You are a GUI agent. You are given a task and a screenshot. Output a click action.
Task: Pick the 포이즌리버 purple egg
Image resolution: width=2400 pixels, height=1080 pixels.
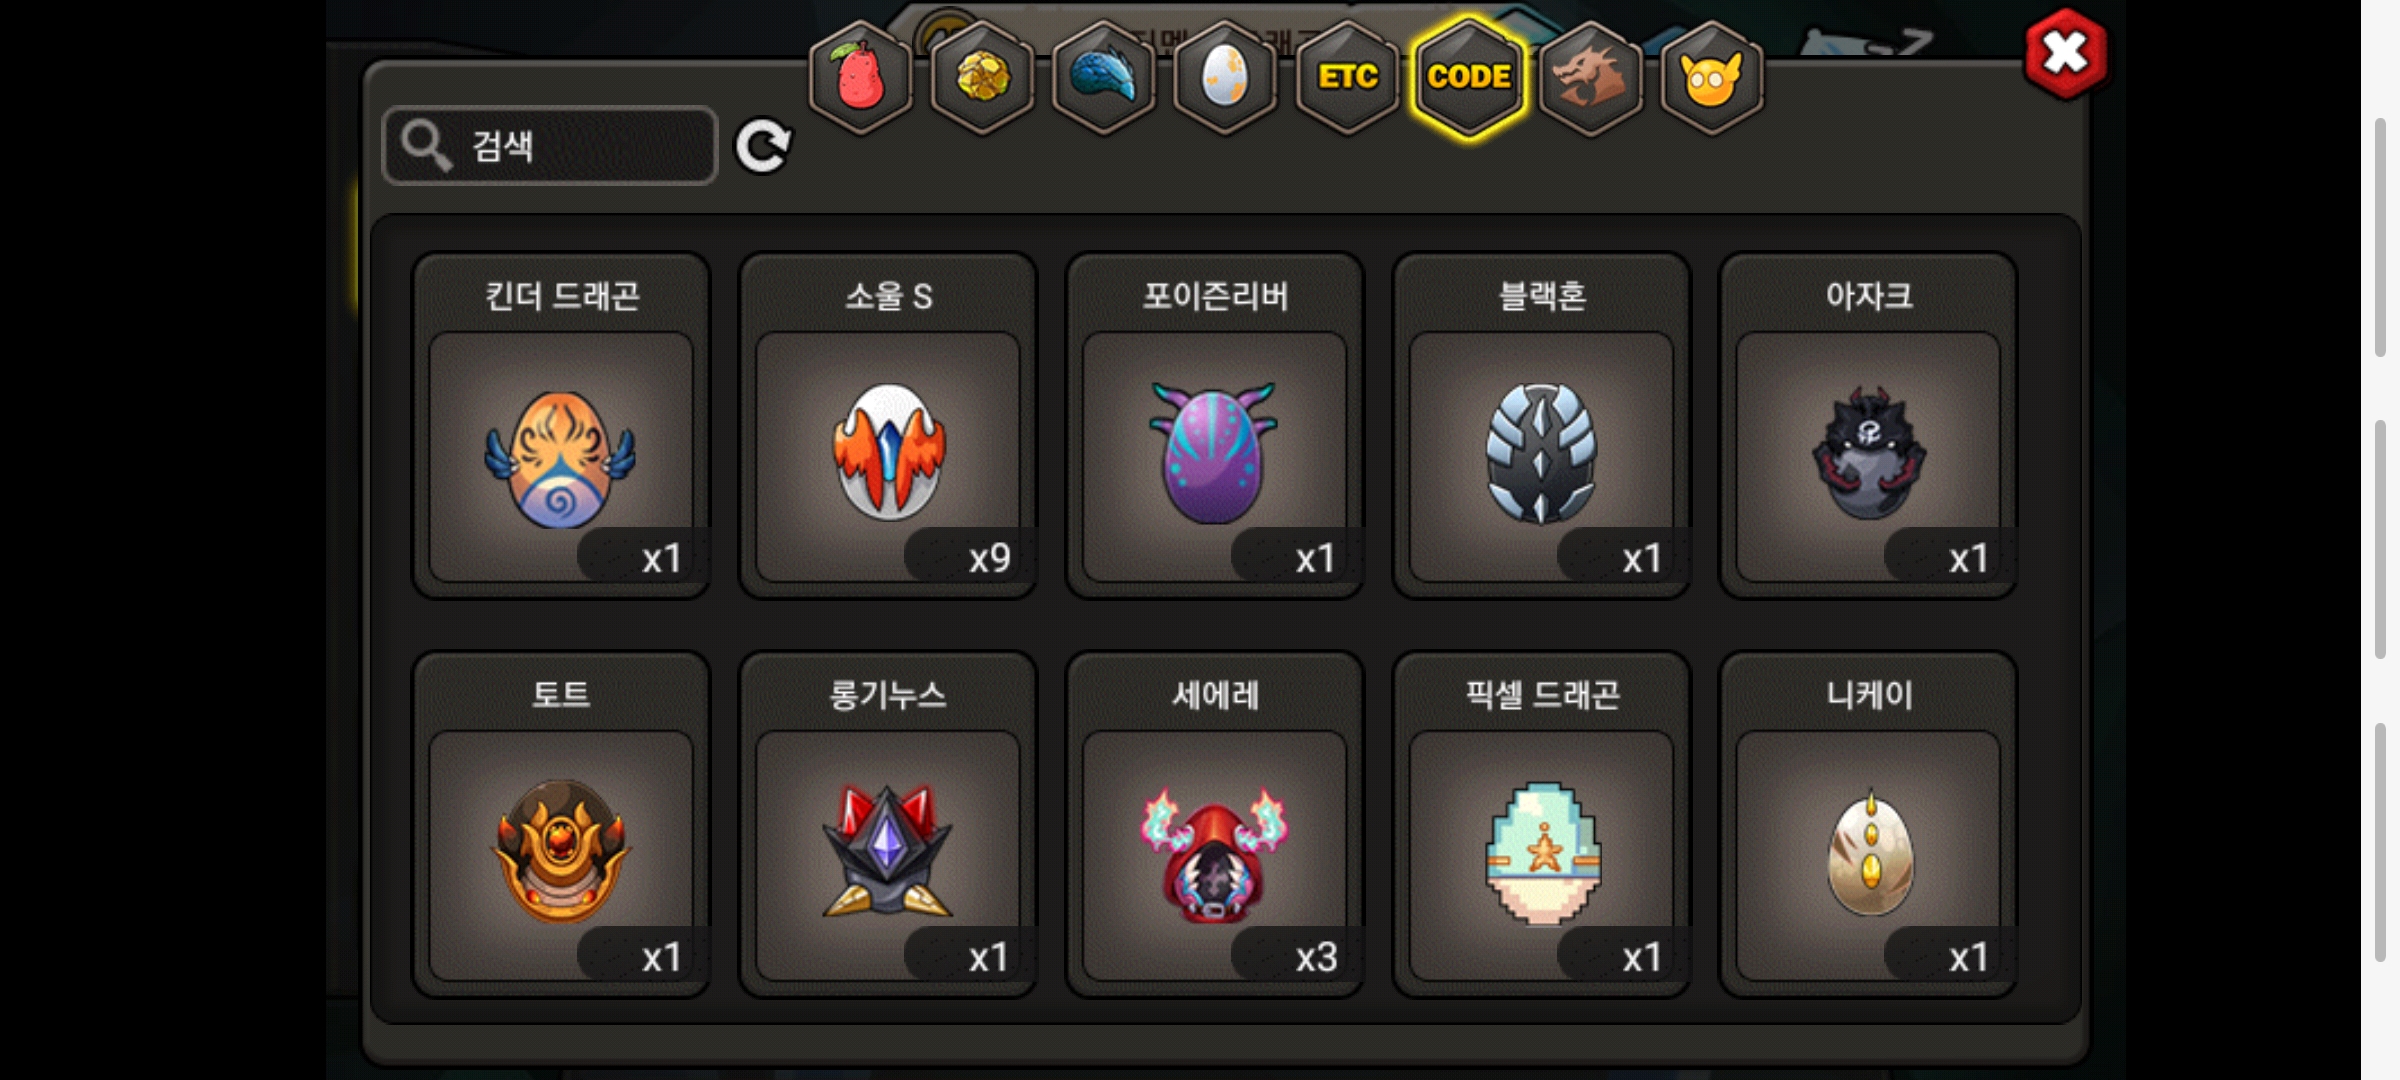[1215, 425]
